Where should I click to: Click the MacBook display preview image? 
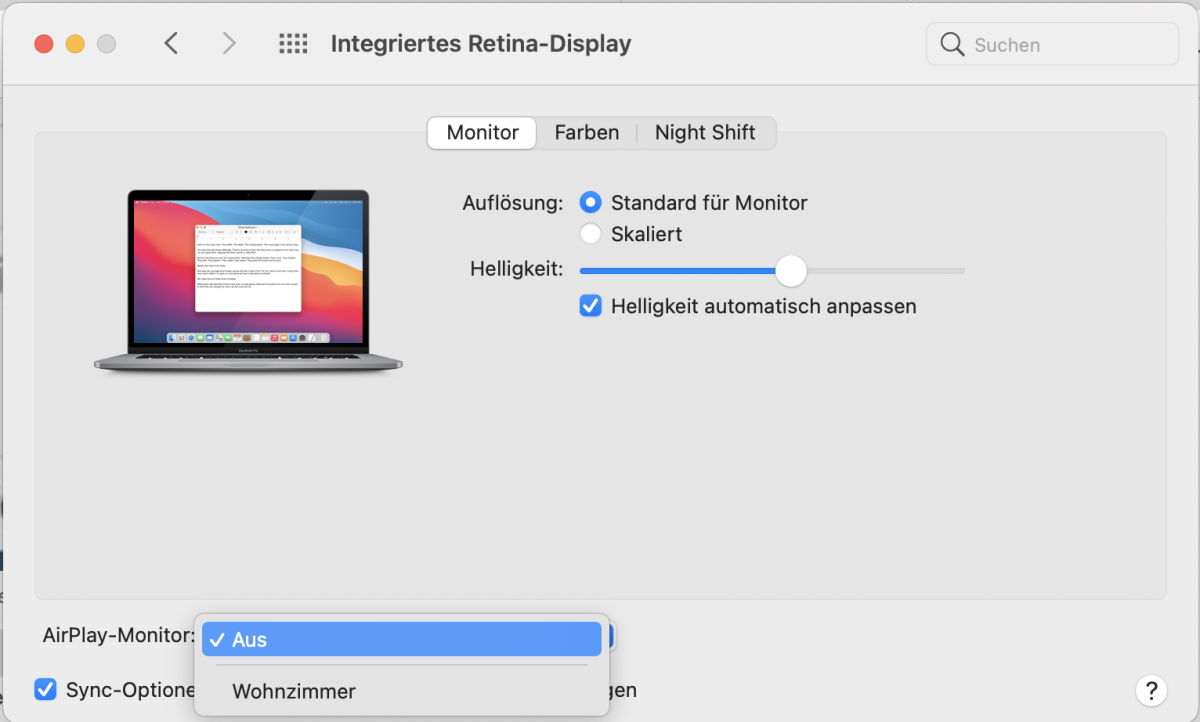point(248,282)
